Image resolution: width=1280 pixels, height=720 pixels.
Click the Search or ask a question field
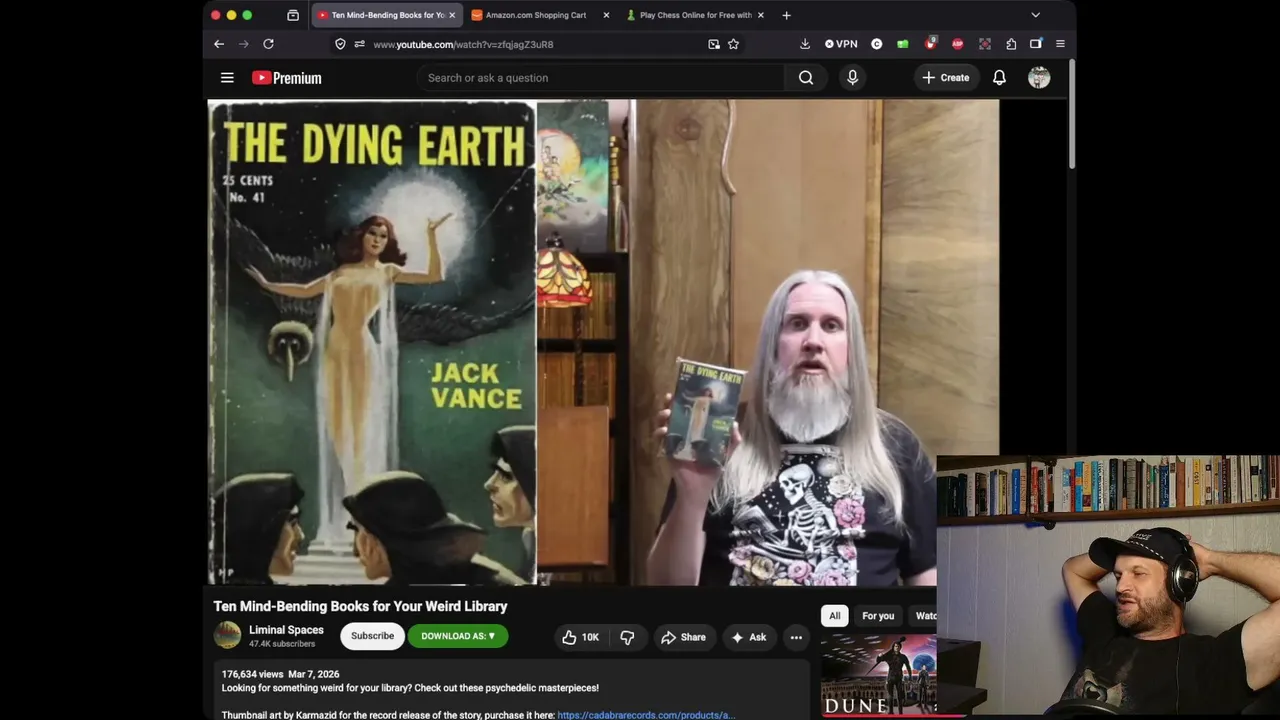click(600, 78)
